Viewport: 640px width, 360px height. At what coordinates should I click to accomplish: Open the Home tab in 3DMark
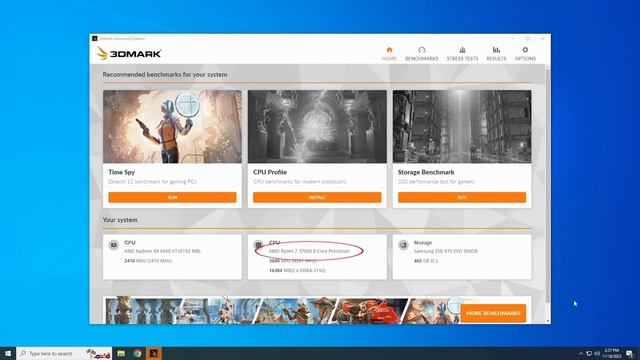pyautogui.click(x=389, y=53)
